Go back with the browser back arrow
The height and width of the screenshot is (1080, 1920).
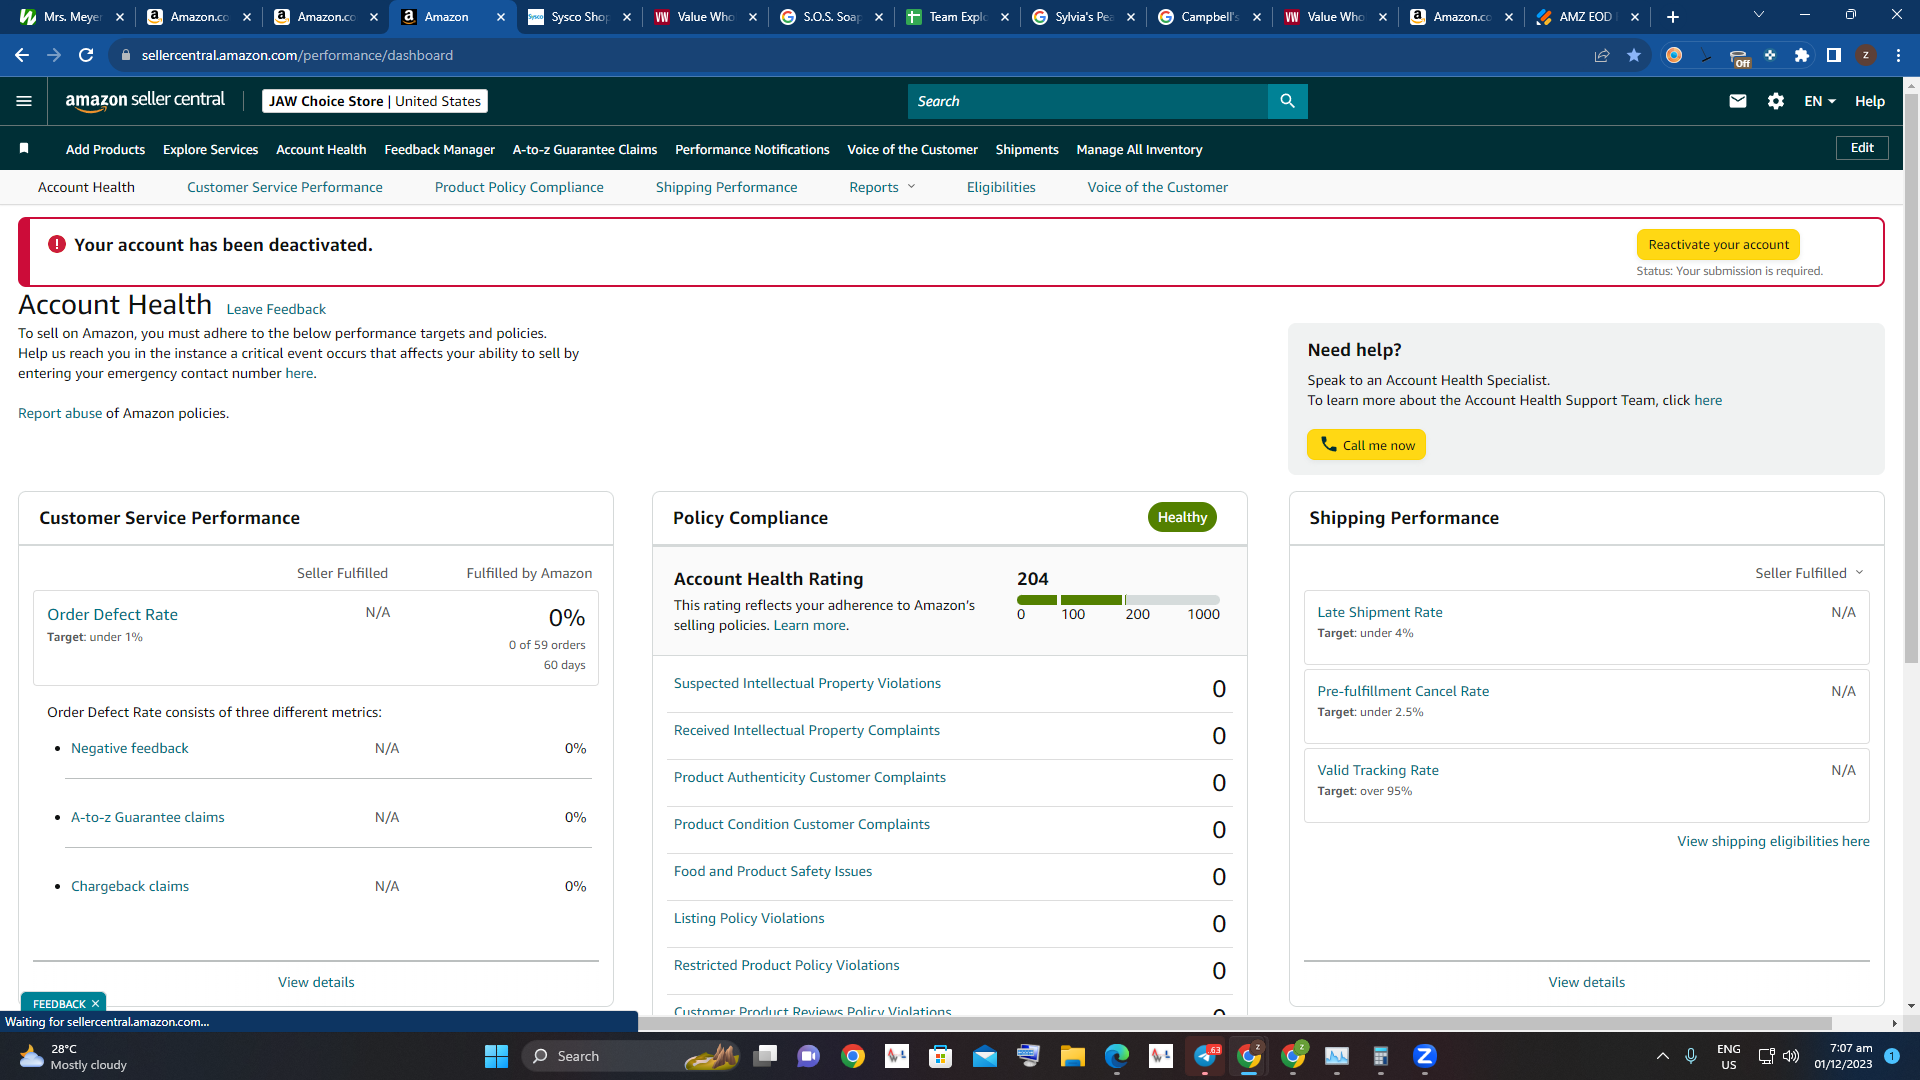click(x=22, y=55)
